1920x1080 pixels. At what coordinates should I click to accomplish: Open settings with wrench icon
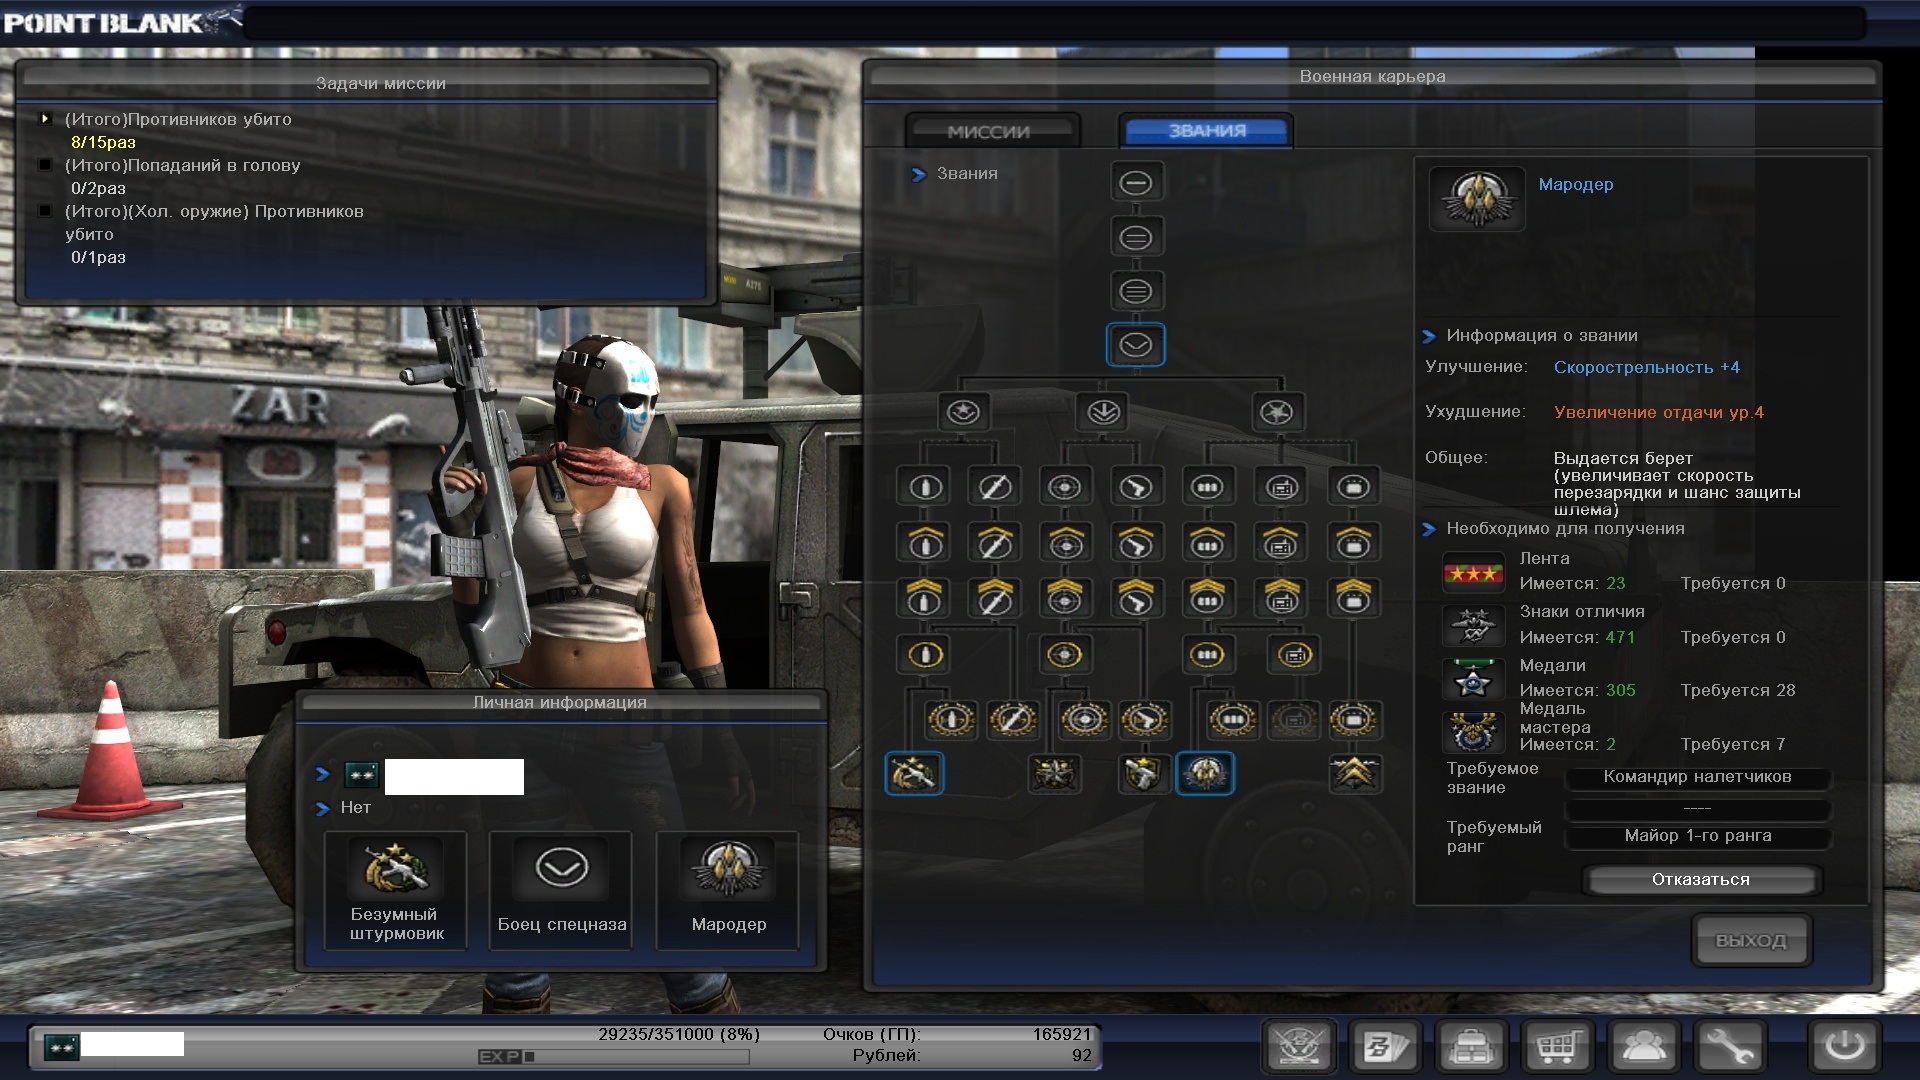point(1730,1047)
